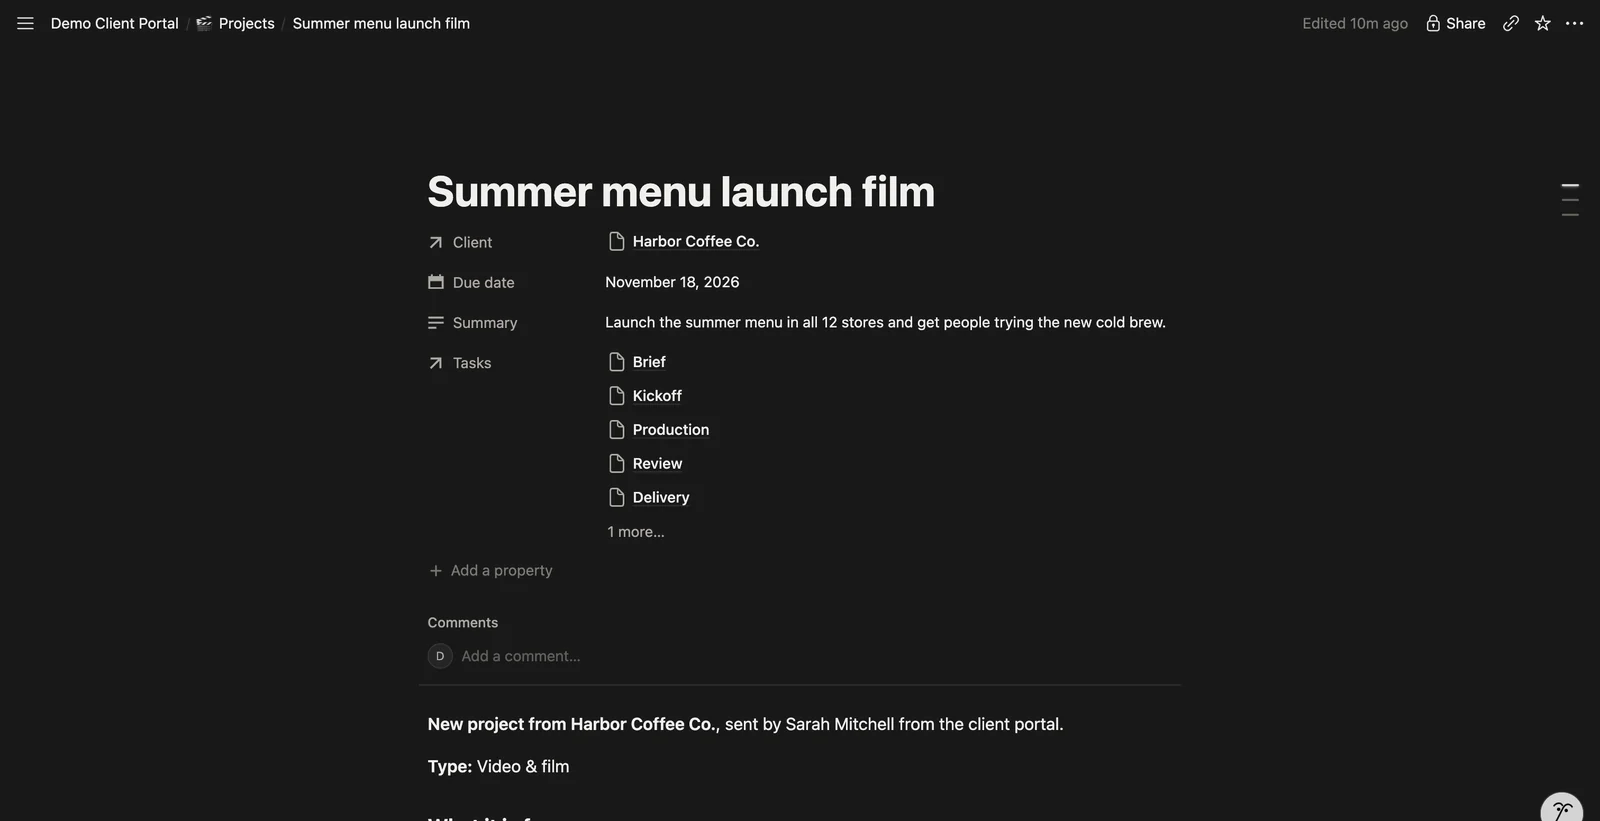This screenshot has height=821, width=1600.
Task: Expand the 1 more... tasks
Action: point(636,532)
